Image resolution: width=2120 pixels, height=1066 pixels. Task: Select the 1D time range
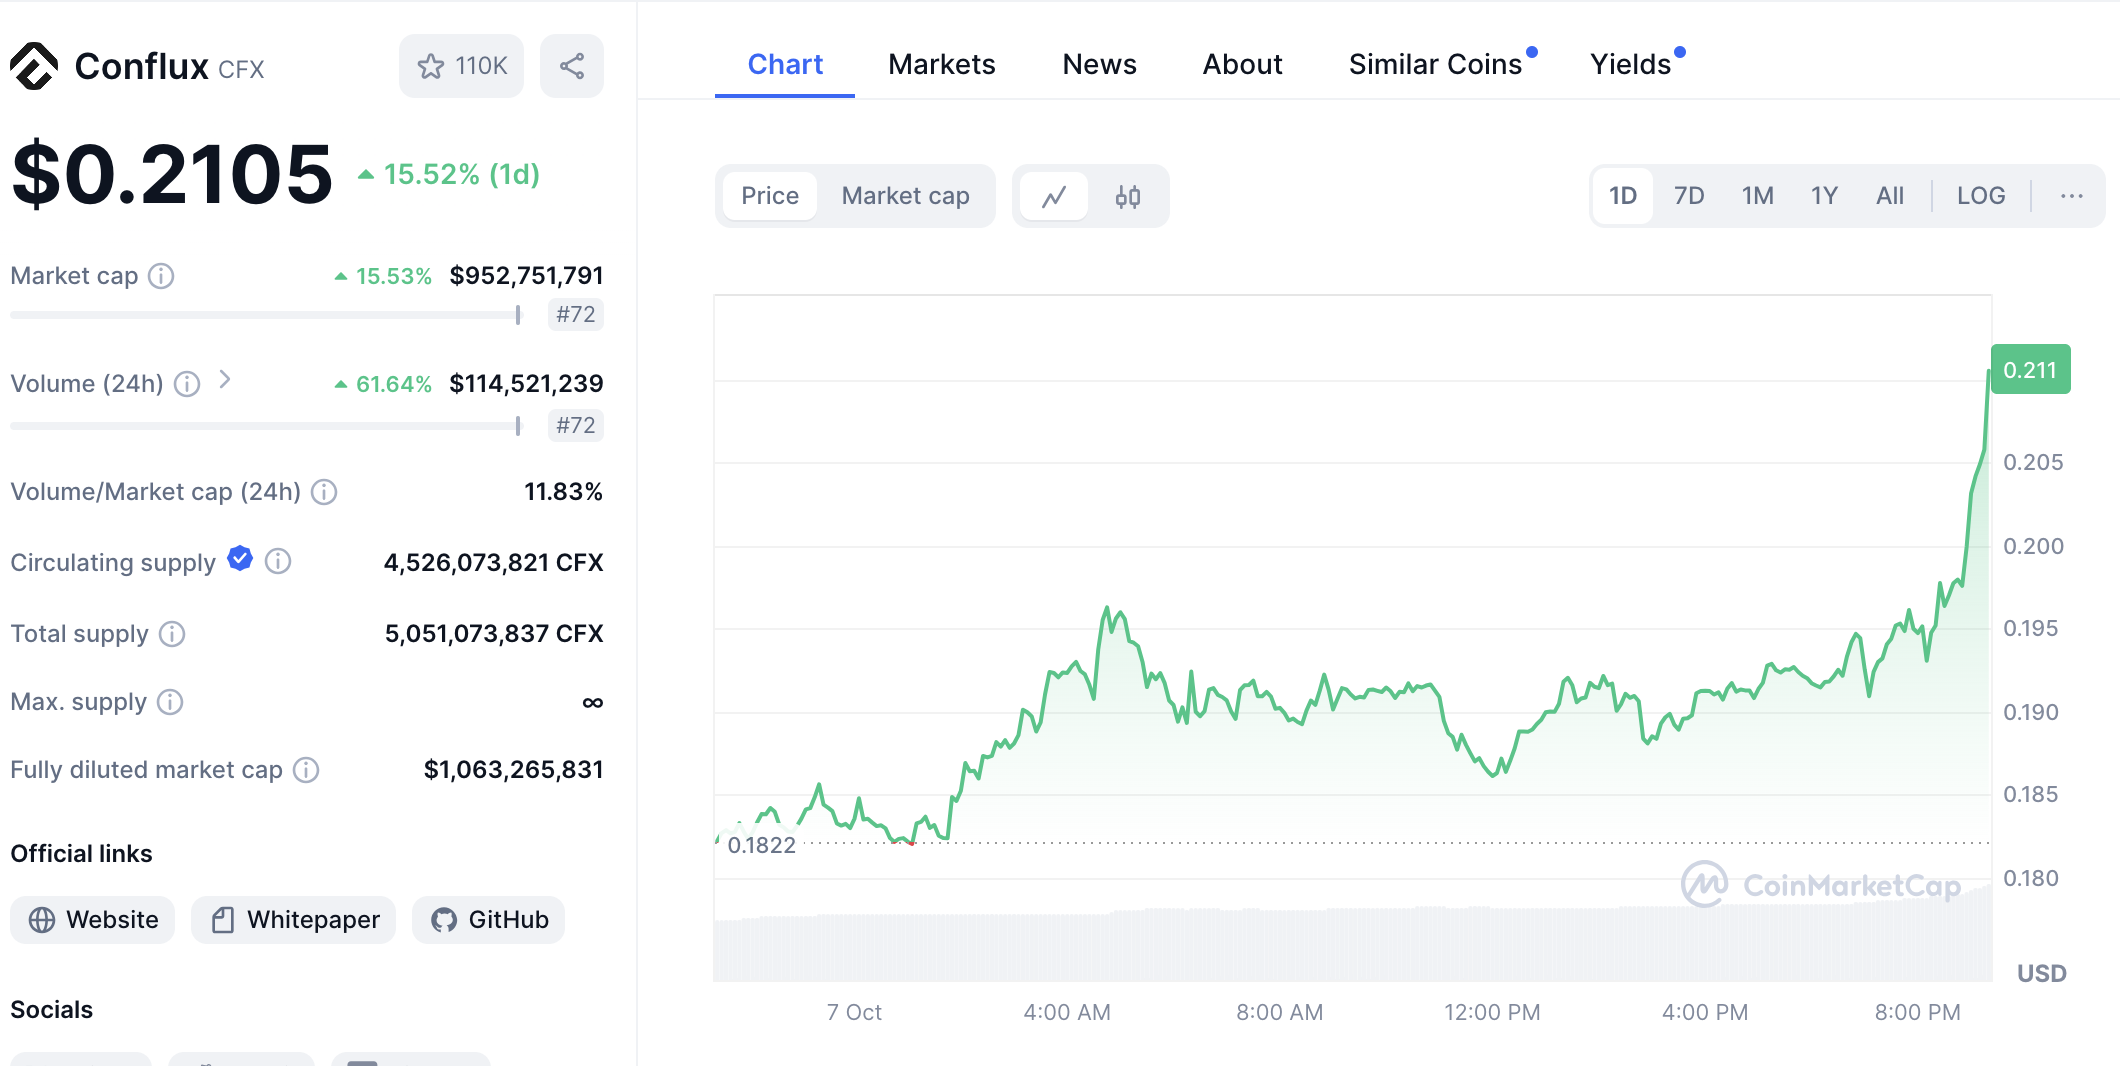(1623, 196)
